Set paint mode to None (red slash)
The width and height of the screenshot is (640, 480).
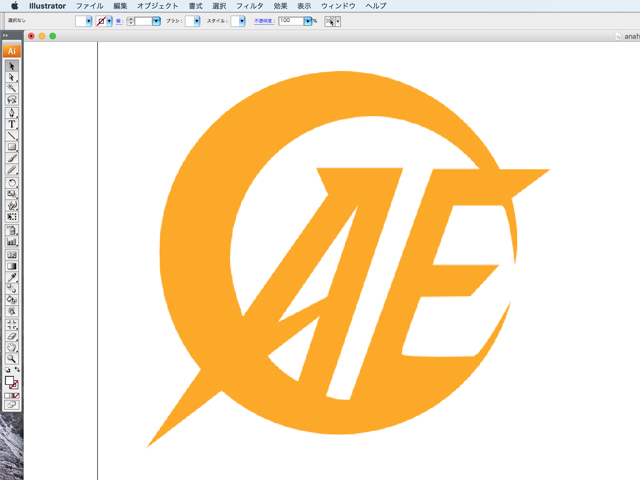(16, 396)
